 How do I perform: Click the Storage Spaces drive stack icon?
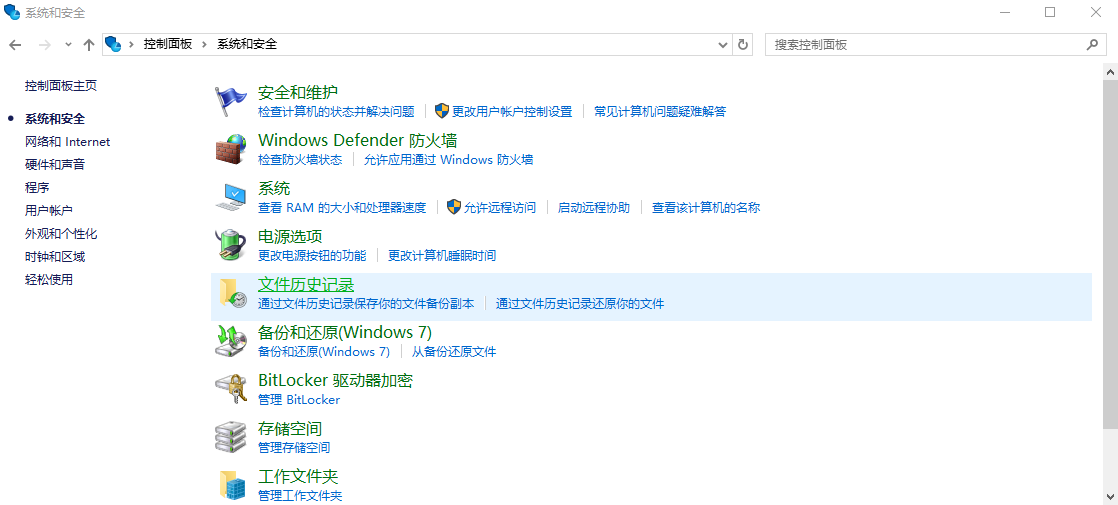coord(231,437)
